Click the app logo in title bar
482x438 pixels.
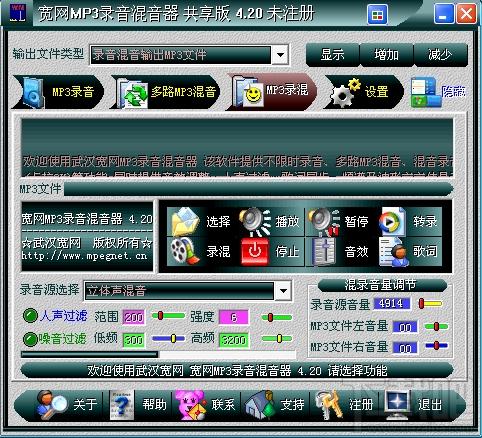17,13
